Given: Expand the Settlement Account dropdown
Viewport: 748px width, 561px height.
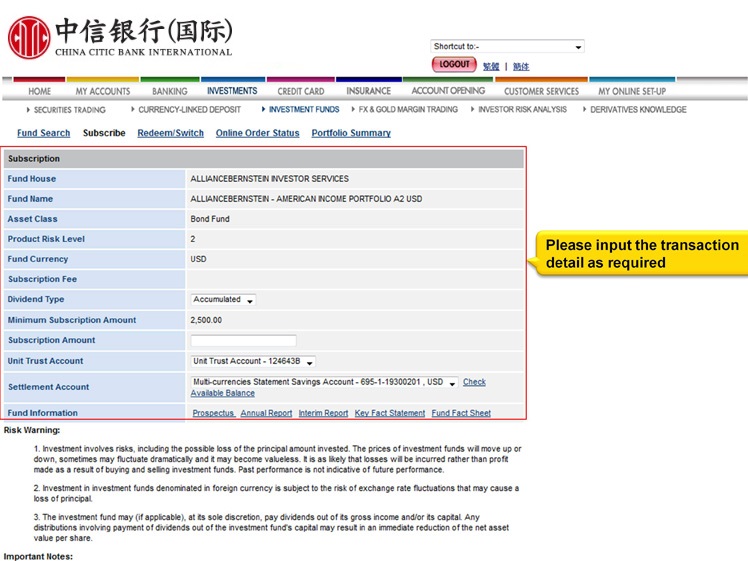Looking at the screenshot, I should (x=324, y=382).
